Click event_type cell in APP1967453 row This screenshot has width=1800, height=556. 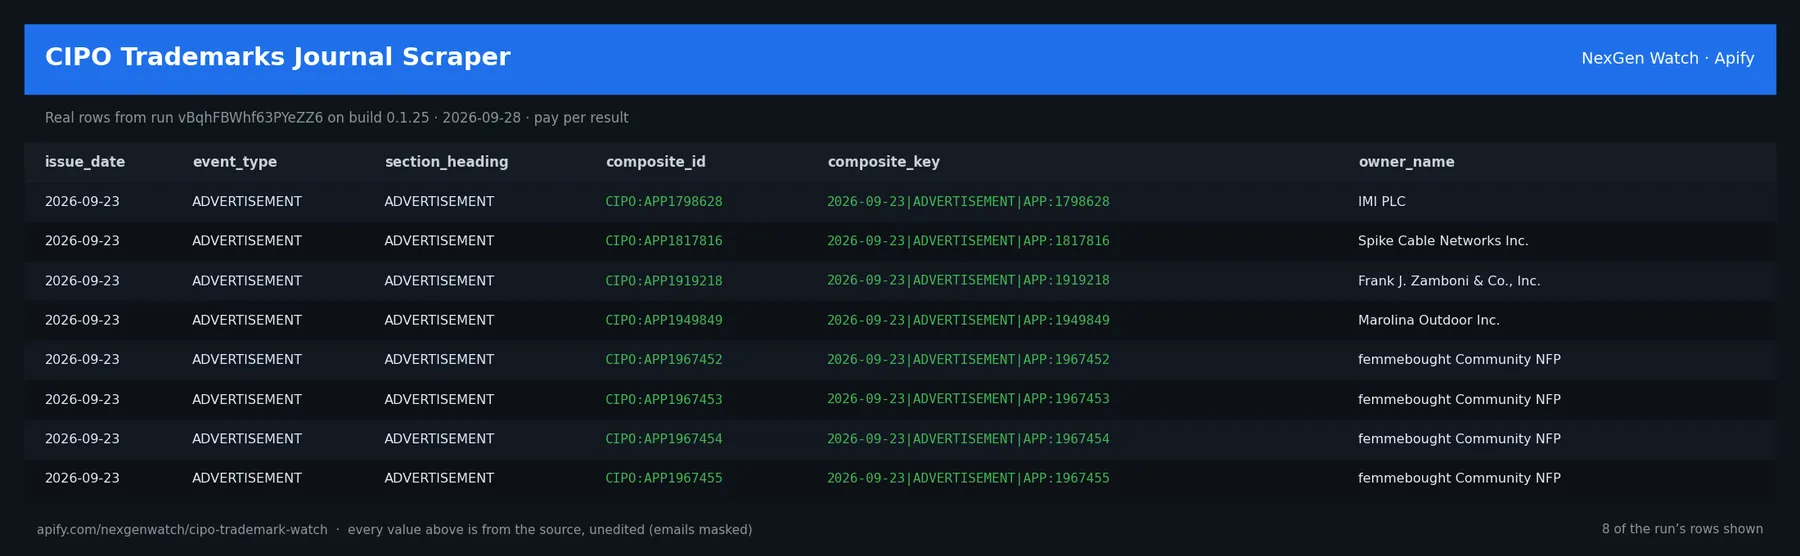click(247, 399)
